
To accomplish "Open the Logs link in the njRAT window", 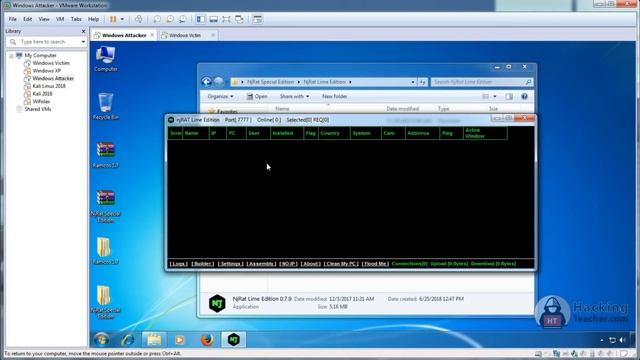I will click(179, 264).
